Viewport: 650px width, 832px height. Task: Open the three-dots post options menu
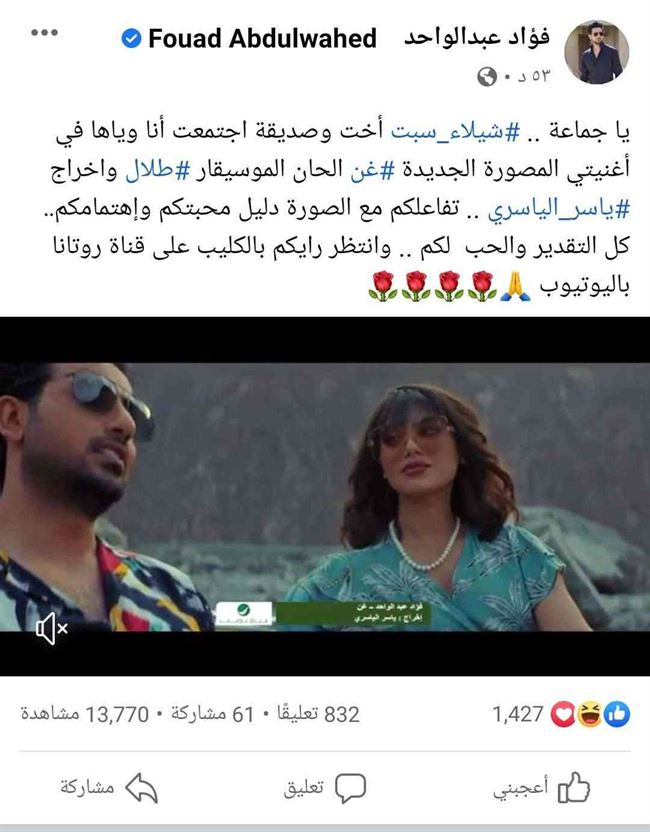point(45,33)
